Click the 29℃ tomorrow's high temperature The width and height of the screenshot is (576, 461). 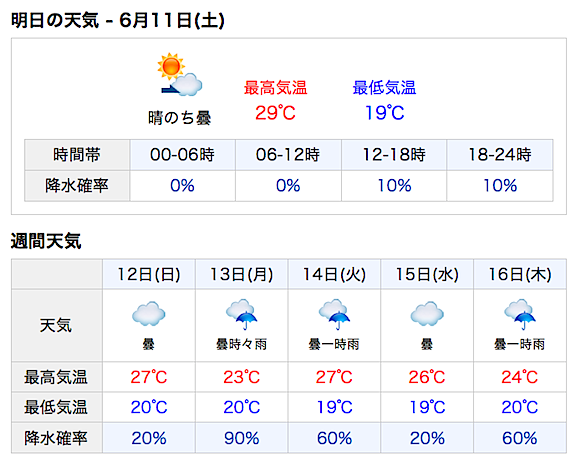(275, 113)
